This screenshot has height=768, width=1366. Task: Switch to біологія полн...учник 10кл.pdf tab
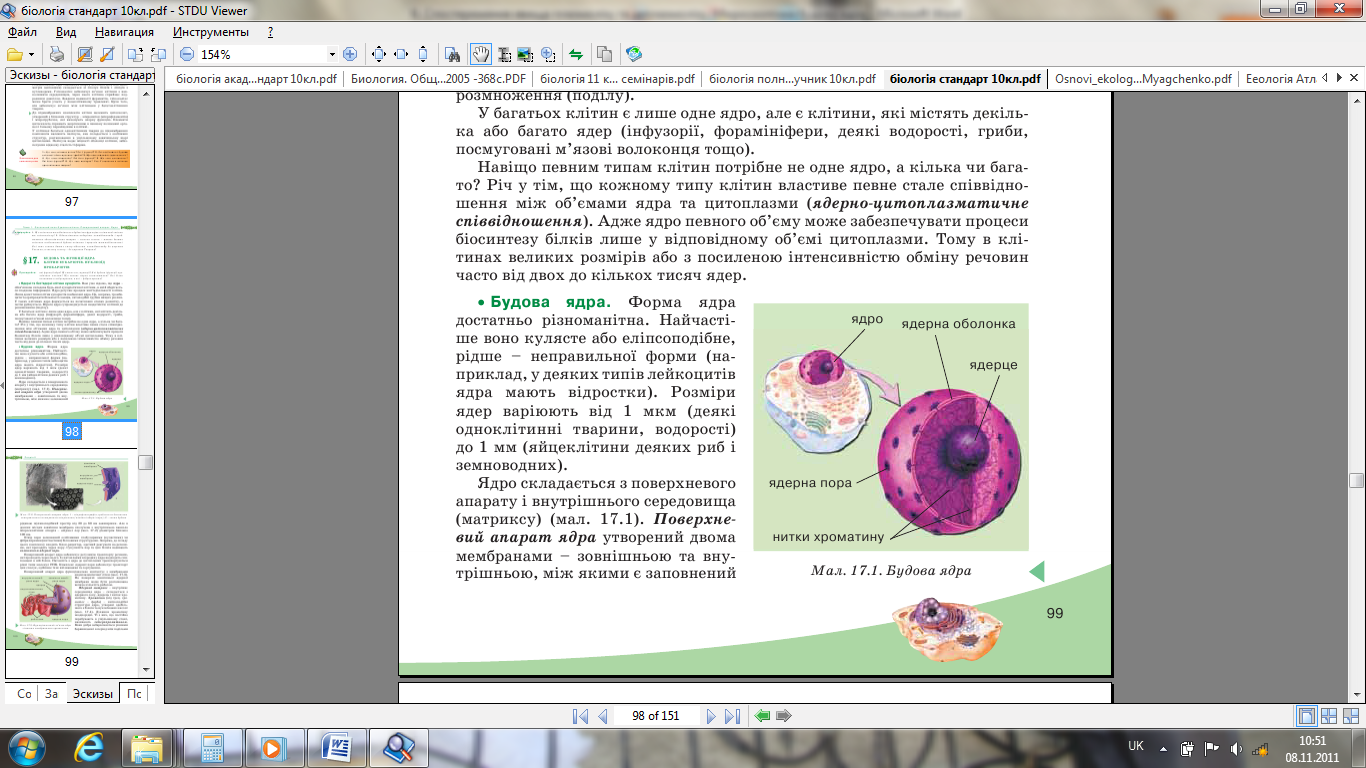tap(792, 79)
